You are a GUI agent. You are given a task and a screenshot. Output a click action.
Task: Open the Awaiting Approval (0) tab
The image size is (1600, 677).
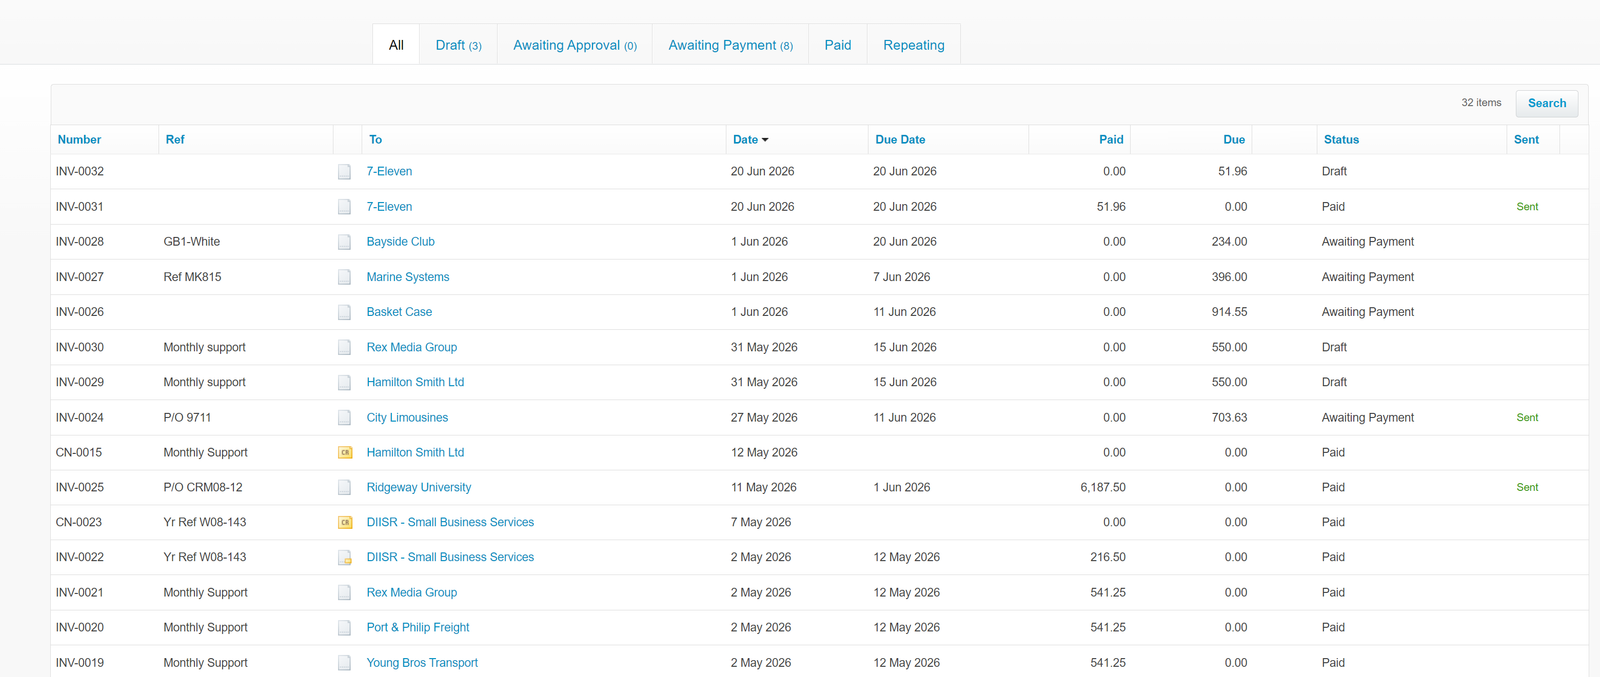[575, 45]
